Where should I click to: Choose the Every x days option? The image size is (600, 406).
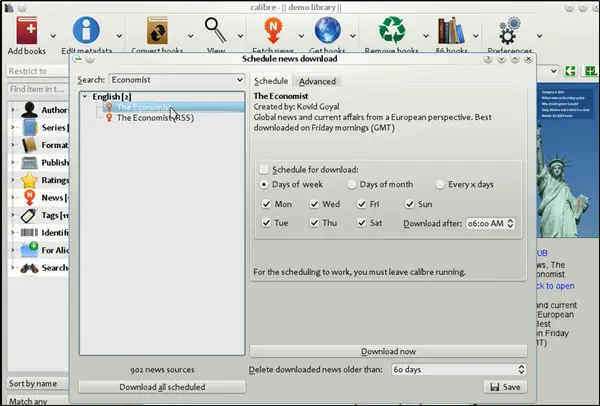point(440,185)
